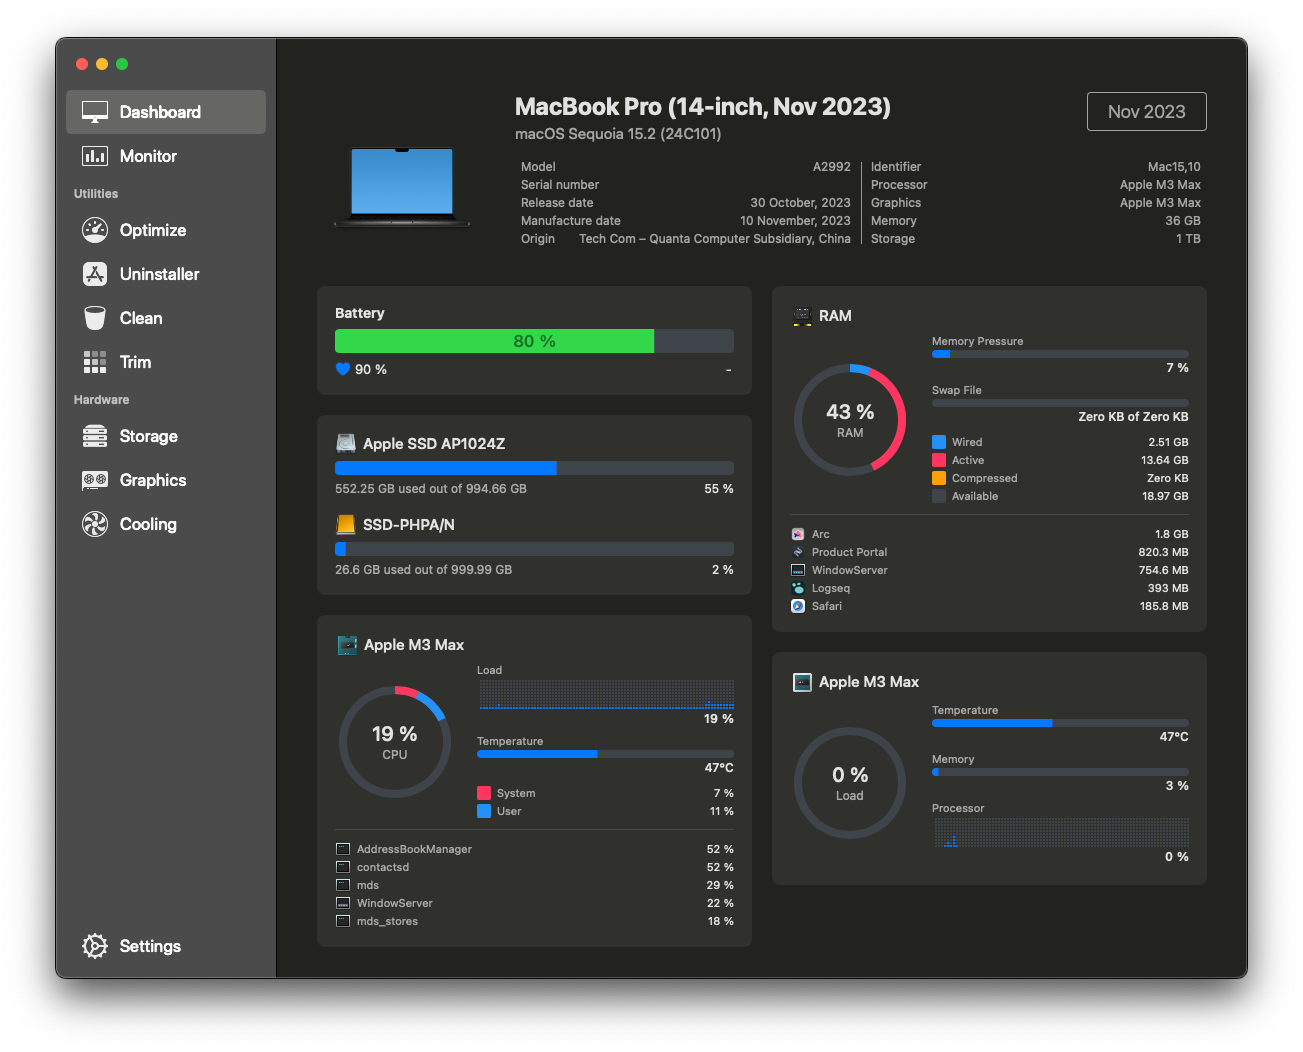Click the GPU Memory bar showing 3 %
This screenshot has height=1052, width=1303.
coord(1060,772)
